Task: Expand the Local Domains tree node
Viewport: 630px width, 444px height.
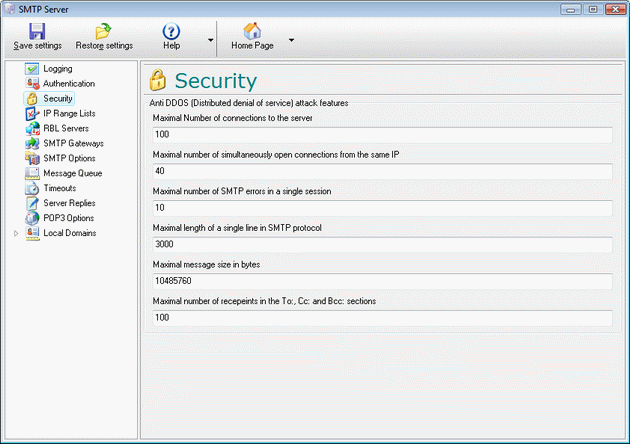Action: (16, 234)
